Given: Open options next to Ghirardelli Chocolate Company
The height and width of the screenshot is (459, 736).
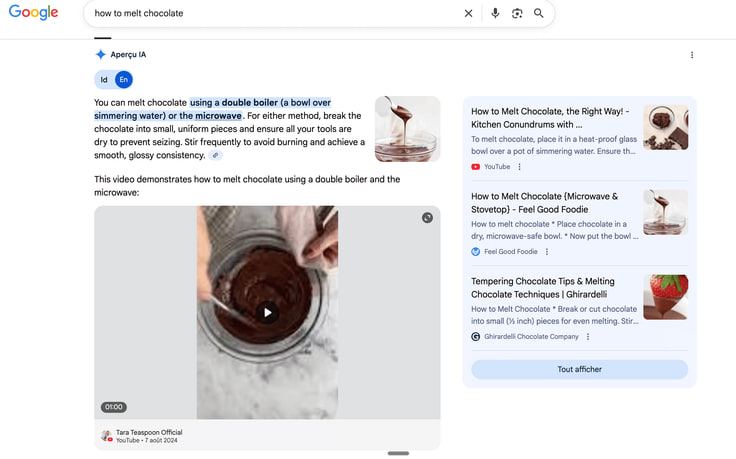Looking at the screenshot, I should pyautogui.click(x=588, y=337).
